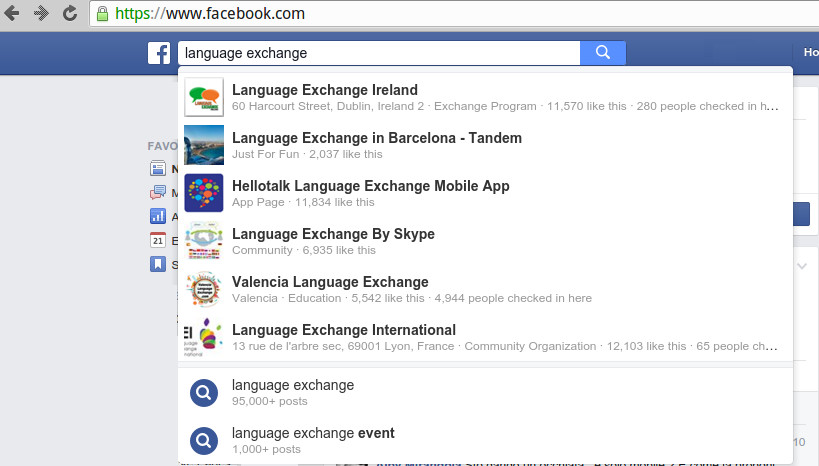
Task: Click Language Exchange Ireland page thumbnail
Action: tap(204, 97)
